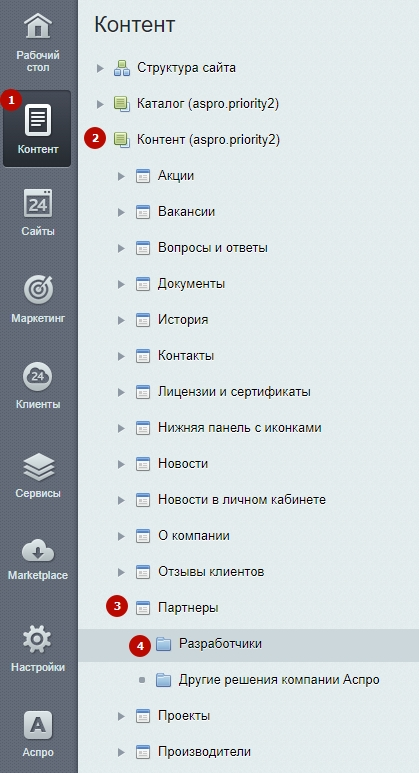Viewport: 419px width, 773px height.
Task: Expand the Акции section arrow
Action: point(121,176)
